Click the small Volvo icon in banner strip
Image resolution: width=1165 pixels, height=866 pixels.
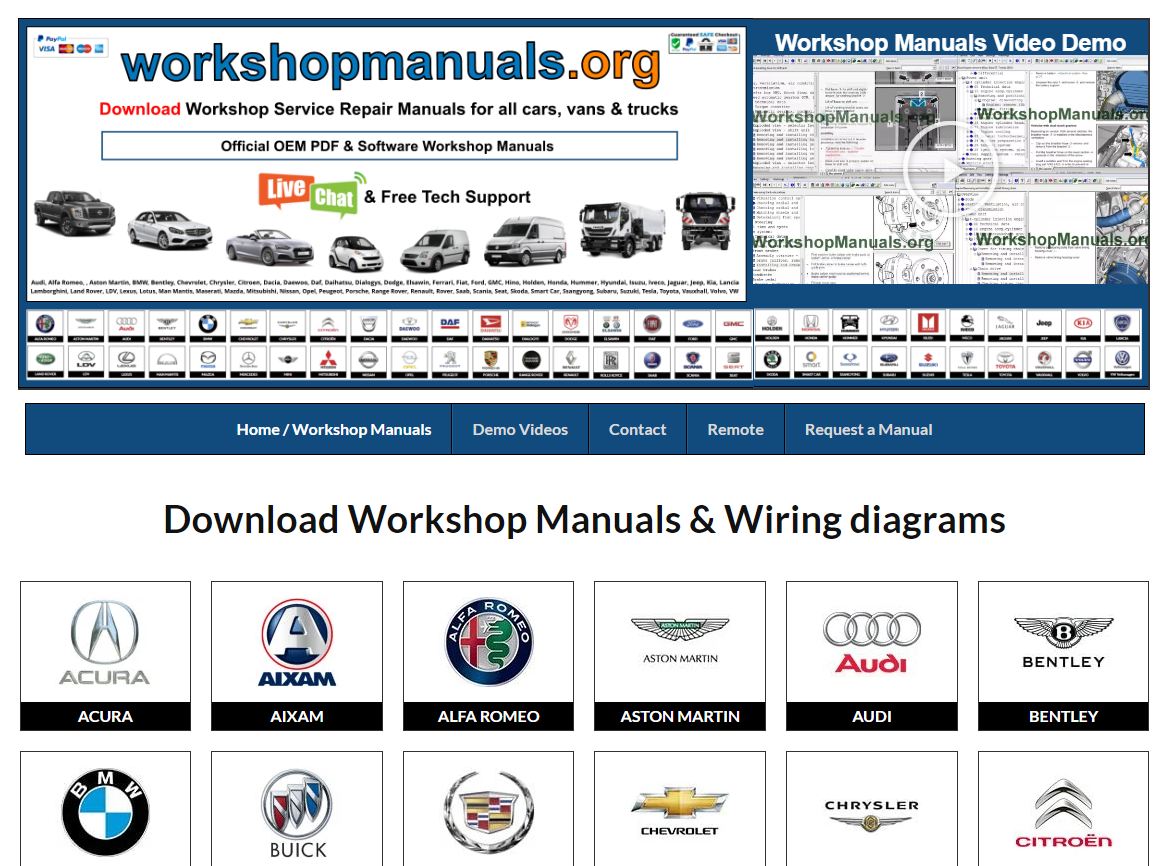1083,362
